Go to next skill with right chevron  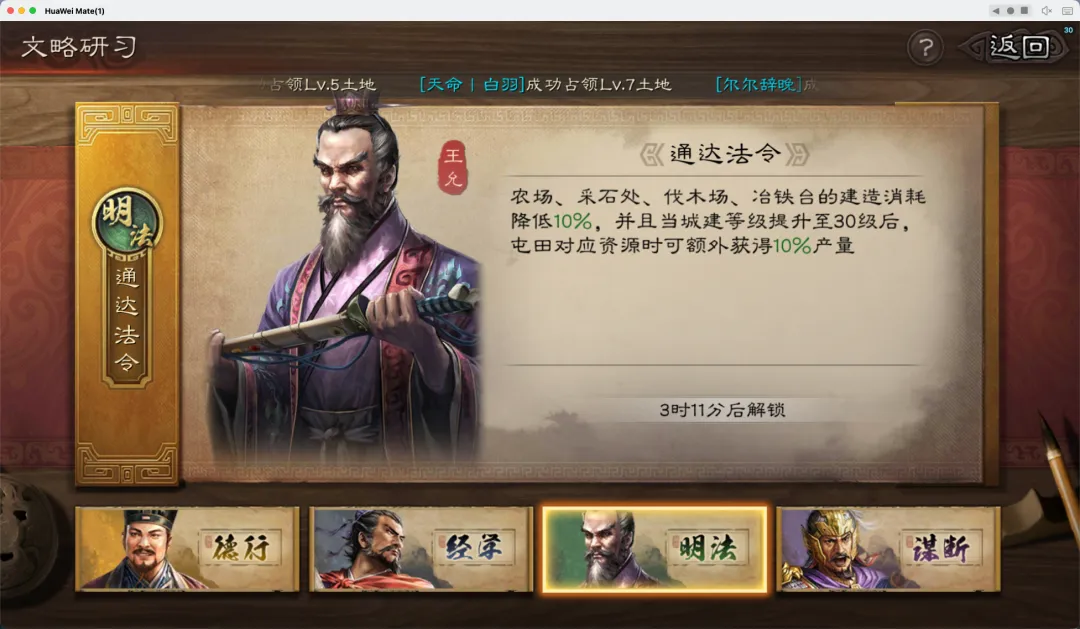click(x=798, y=154)
